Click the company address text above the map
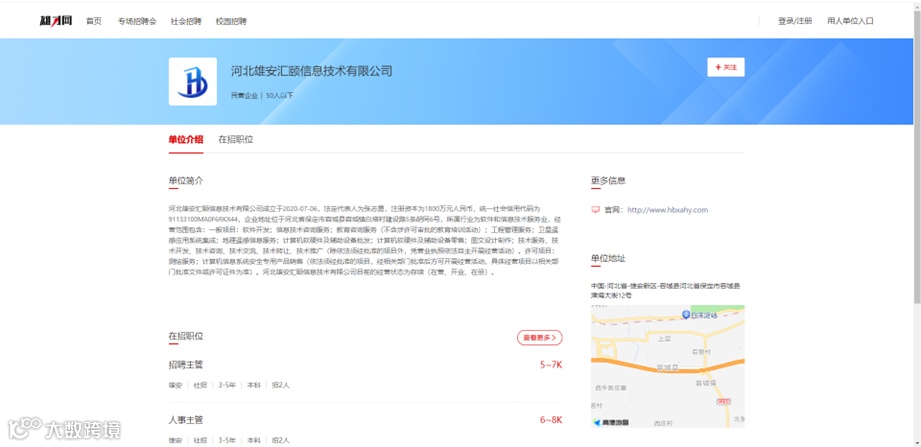 point(666,291)
